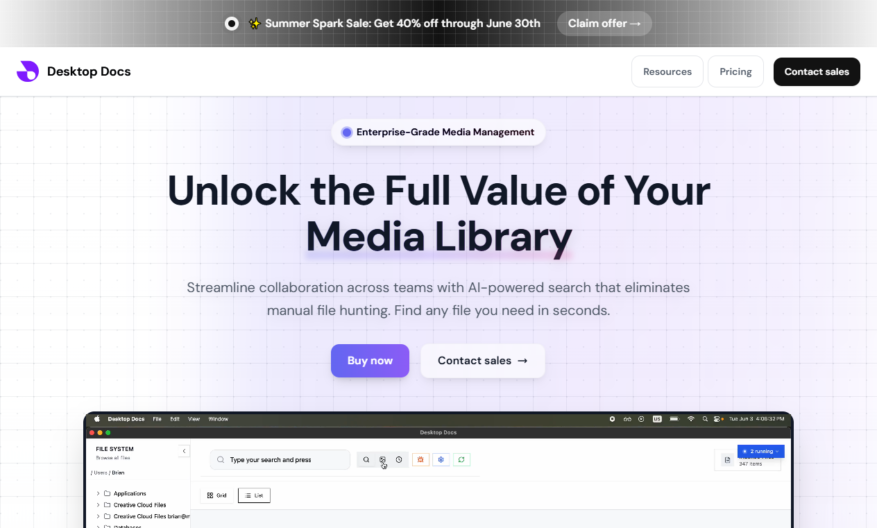Open the Edit menu
This screenshot has height=528, width=877.
click(x=175, y=418)
